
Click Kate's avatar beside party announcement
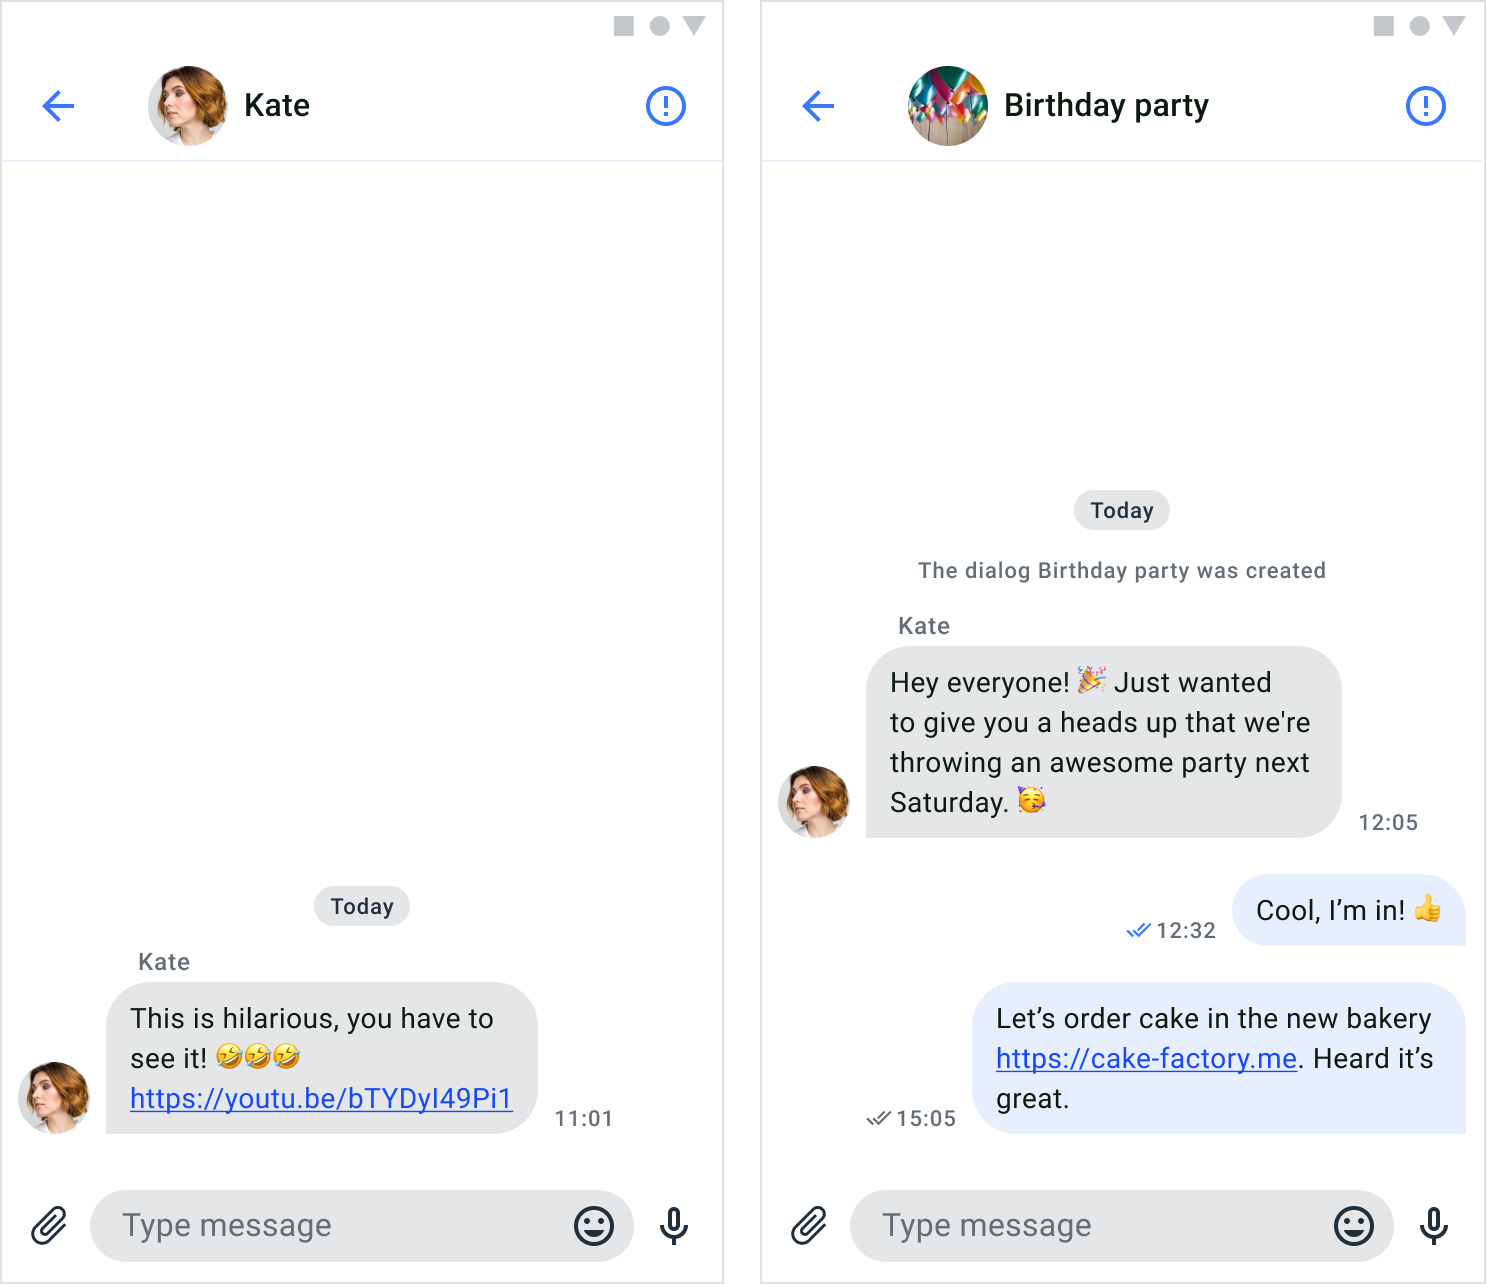click(x=814, y=802)
